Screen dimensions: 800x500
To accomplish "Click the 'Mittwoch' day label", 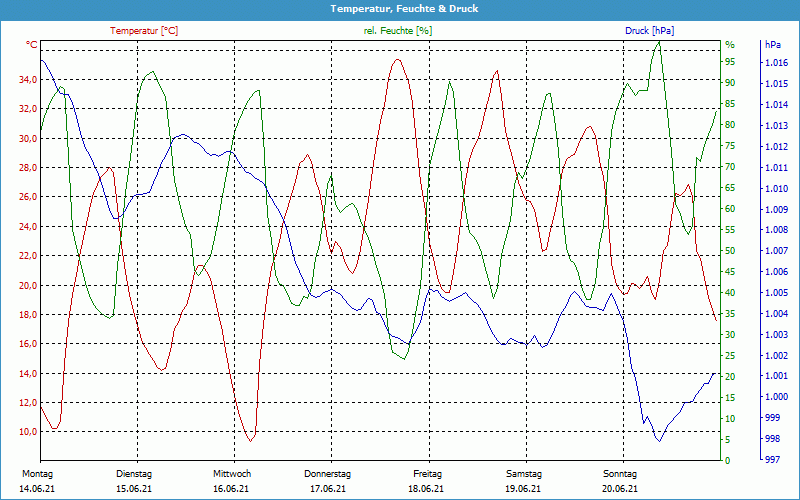I will (x=232, y=474).
